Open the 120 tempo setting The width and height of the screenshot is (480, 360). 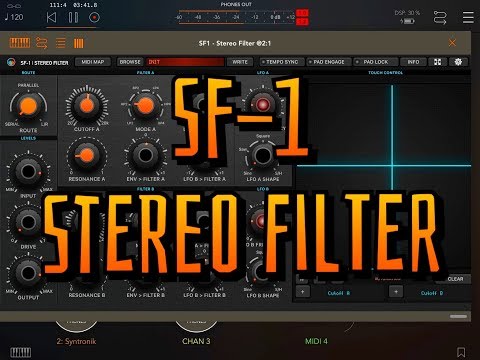click(x=14, y=17)
